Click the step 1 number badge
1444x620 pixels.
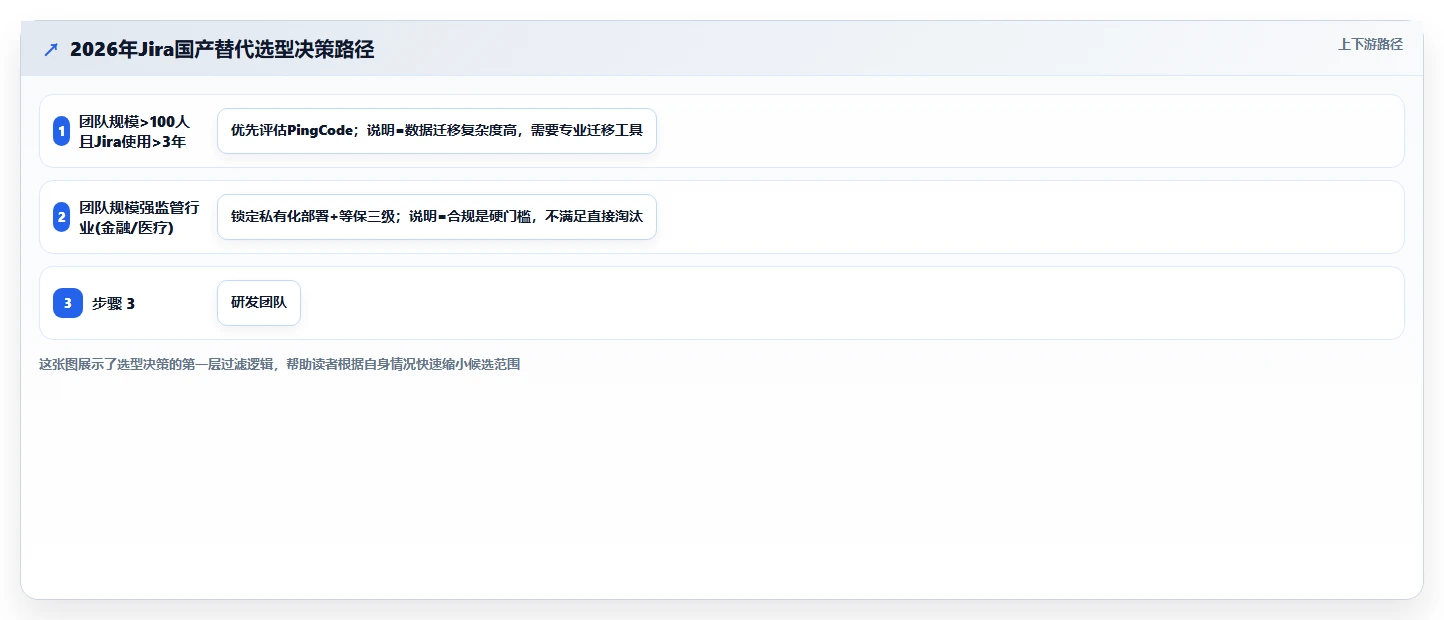coord(61,131)
